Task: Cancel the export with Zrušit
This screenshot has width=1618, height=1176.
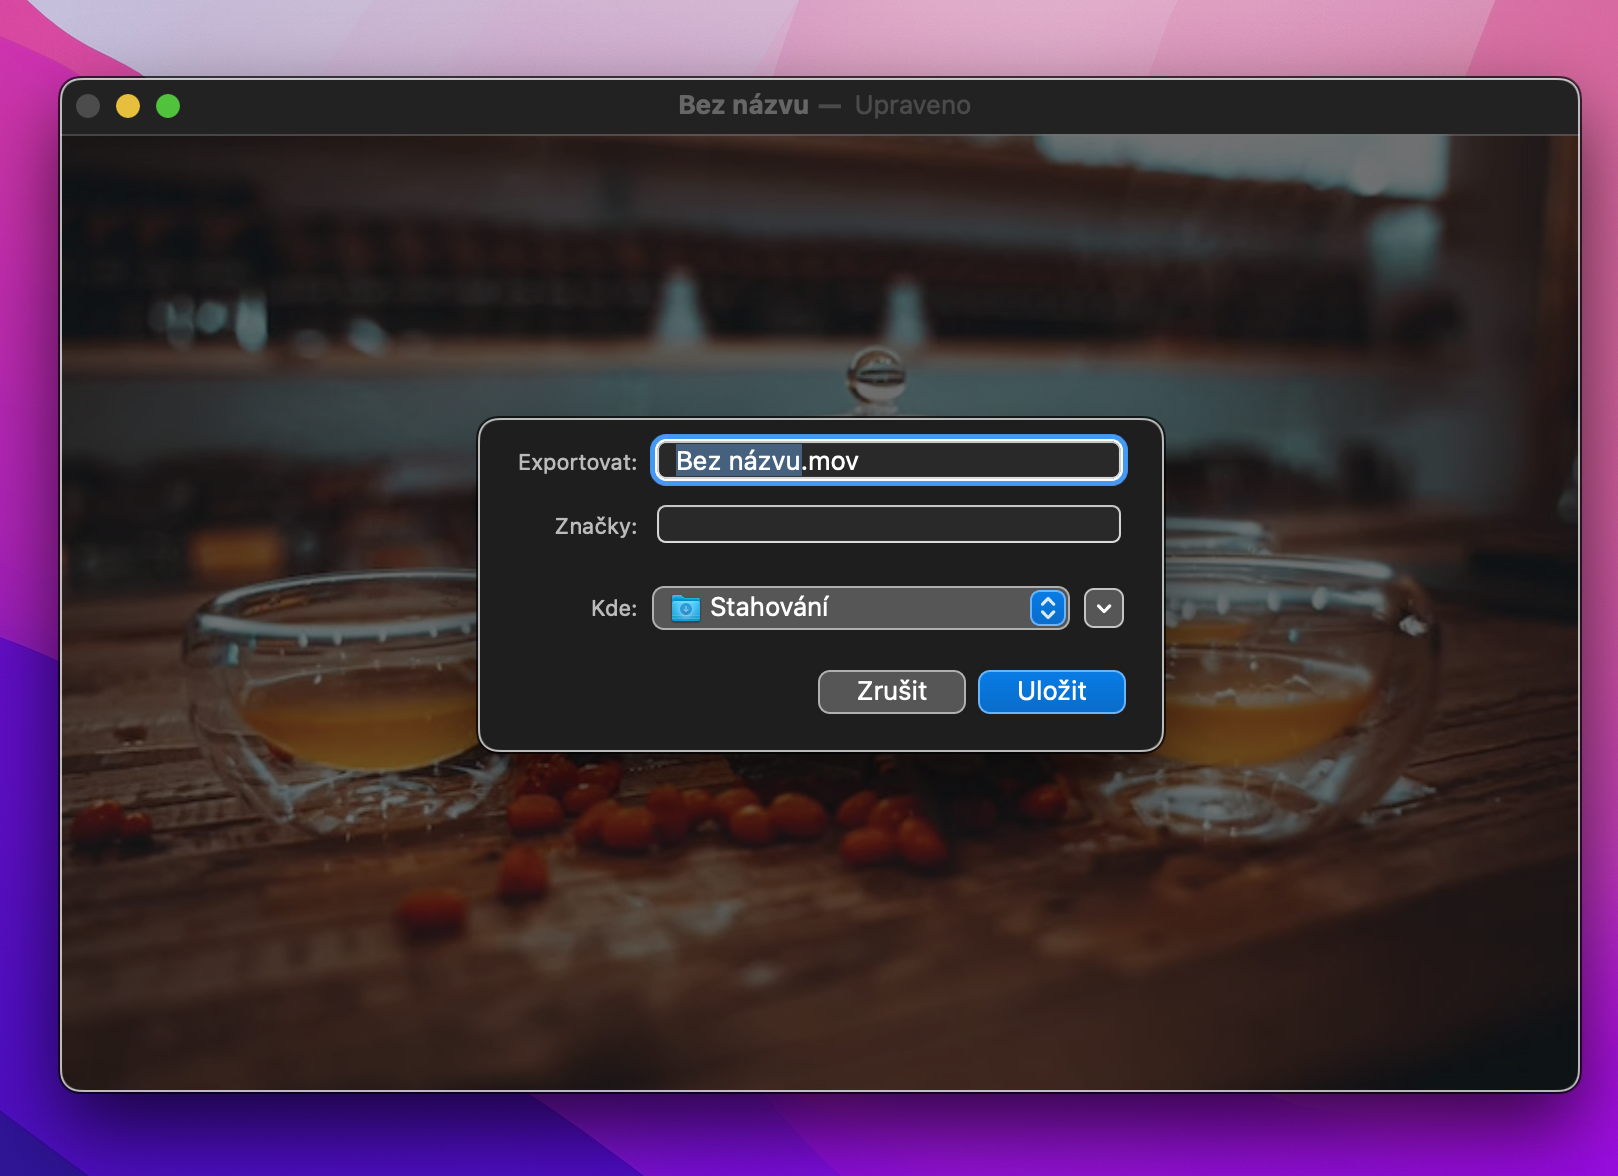Action: click(891, 691)
